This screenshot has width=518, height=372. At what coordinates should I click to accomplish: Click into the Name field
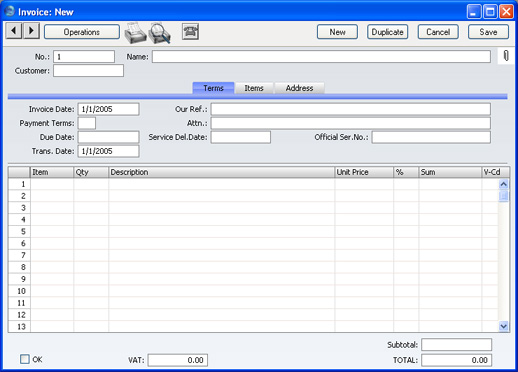[x=321, y=57]
